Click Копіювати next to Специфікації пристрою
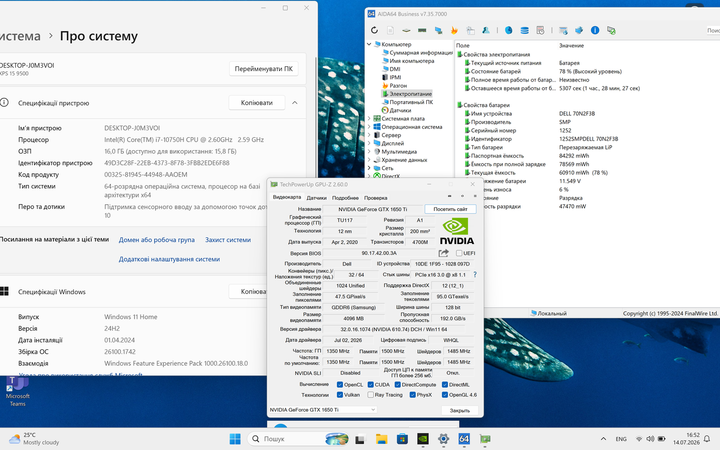Image resolution: width=720 pixels, height=450 pixels. point(257,103)
